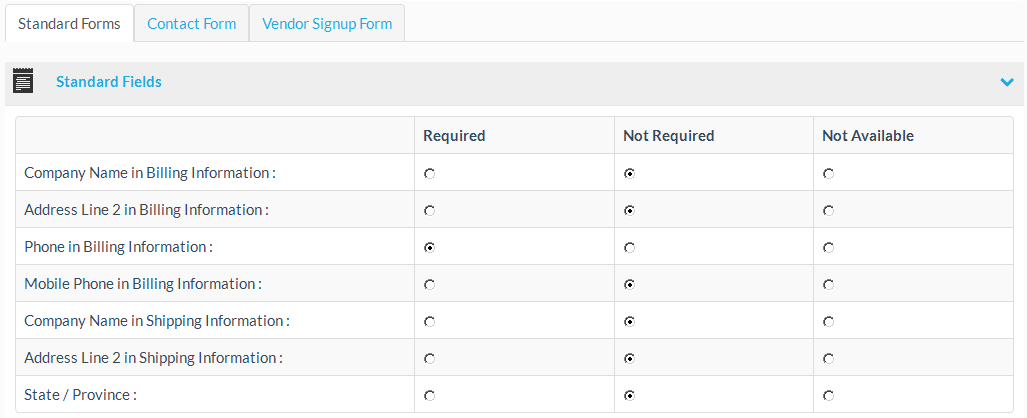
Task: Click the Standard Fields heading link
Action: (x=108, y=82)
